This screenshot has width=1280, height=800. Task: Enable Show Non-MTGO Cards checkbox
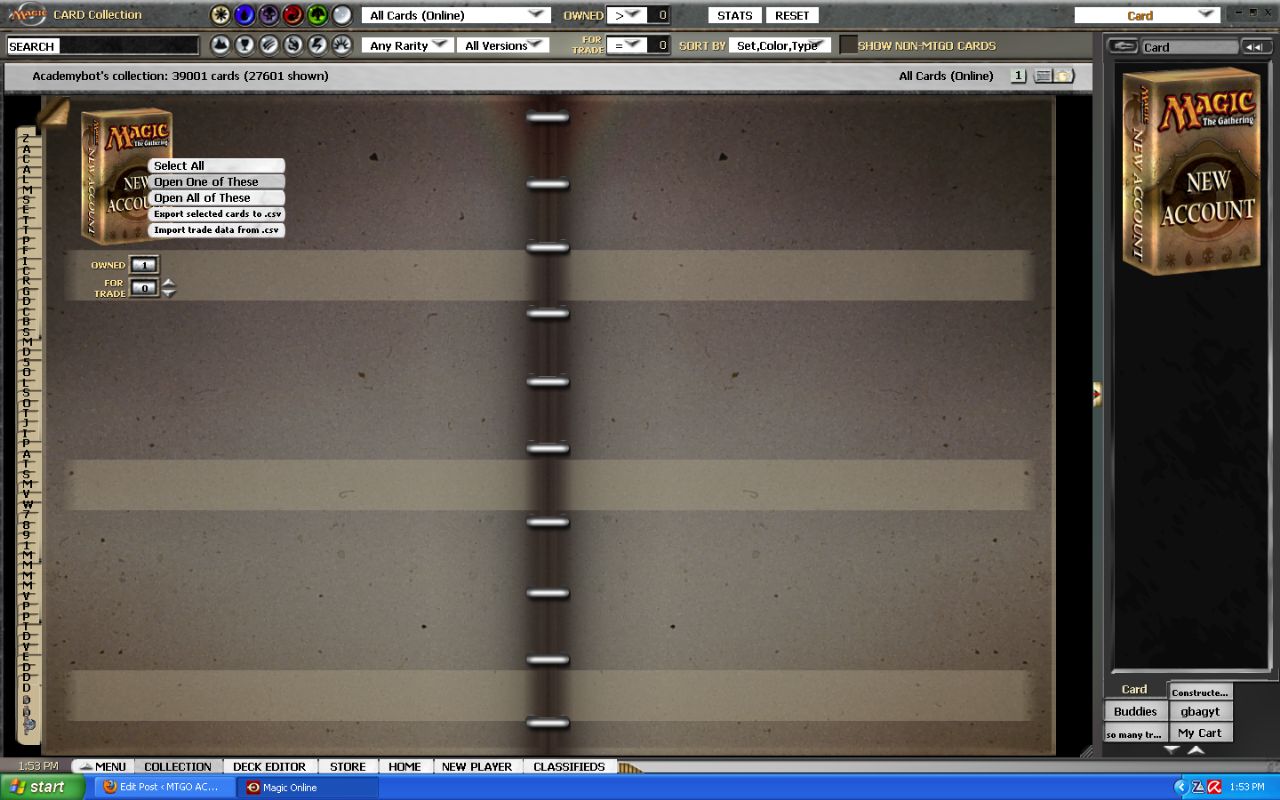pyautogui.click(x=848, y=45)
